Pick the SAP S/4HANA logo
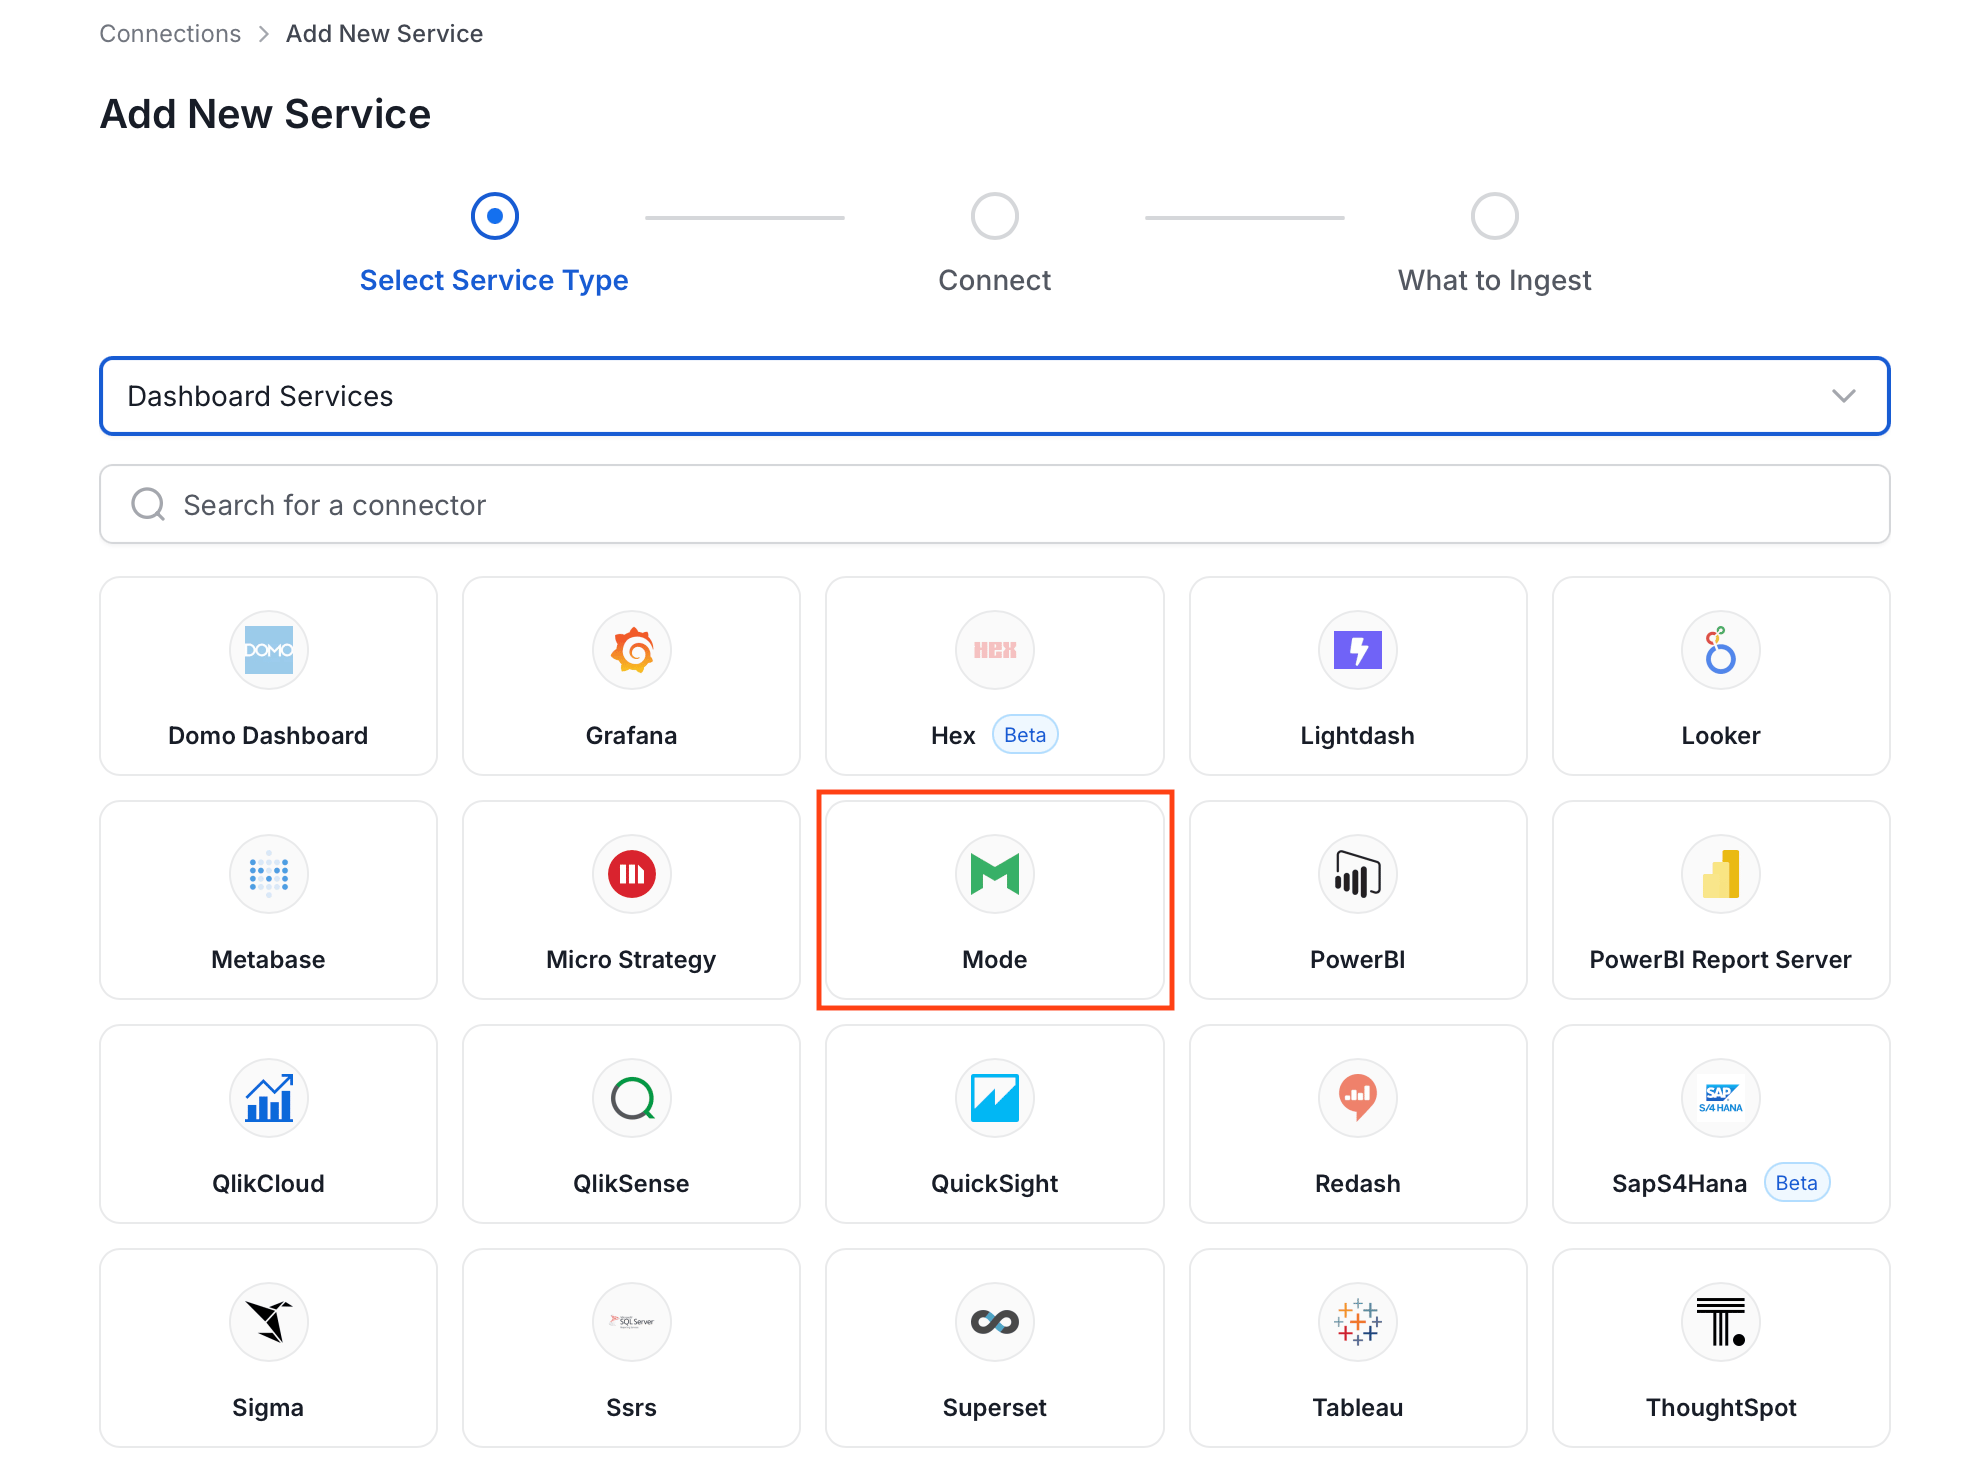Viewport: 1972px width, 1470px height. tap(1720, 1098)
